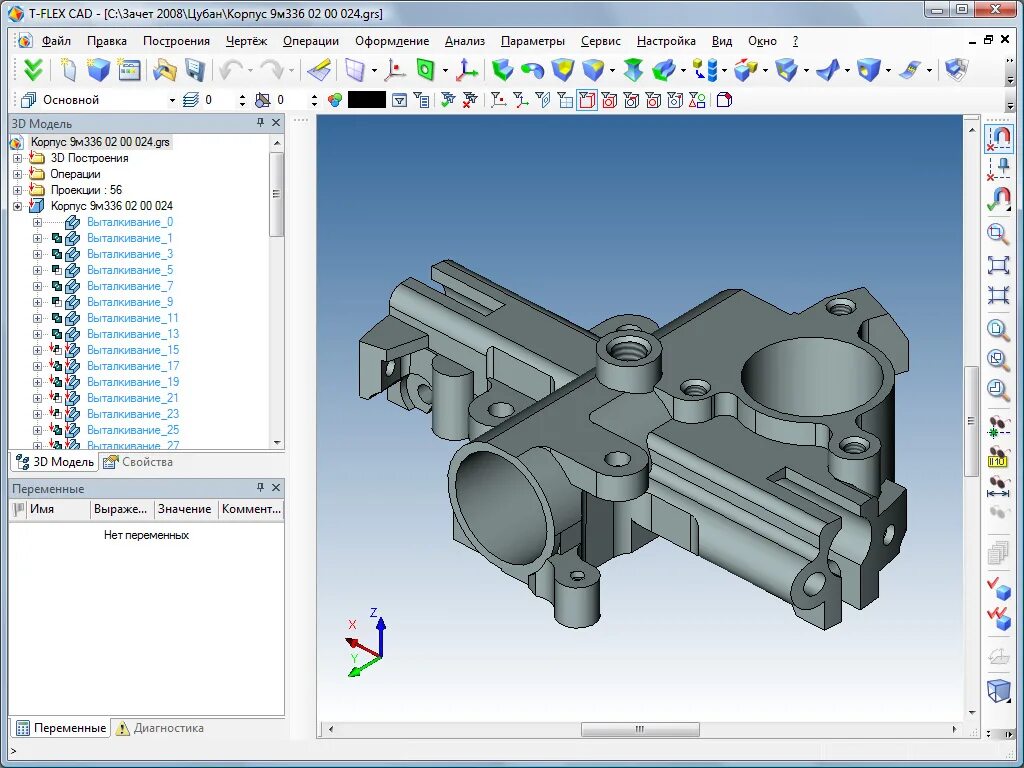This screenshot has height=768, width=1024.
Task: Click the Save diskette icon in toolbar
Action: (195, 69)
